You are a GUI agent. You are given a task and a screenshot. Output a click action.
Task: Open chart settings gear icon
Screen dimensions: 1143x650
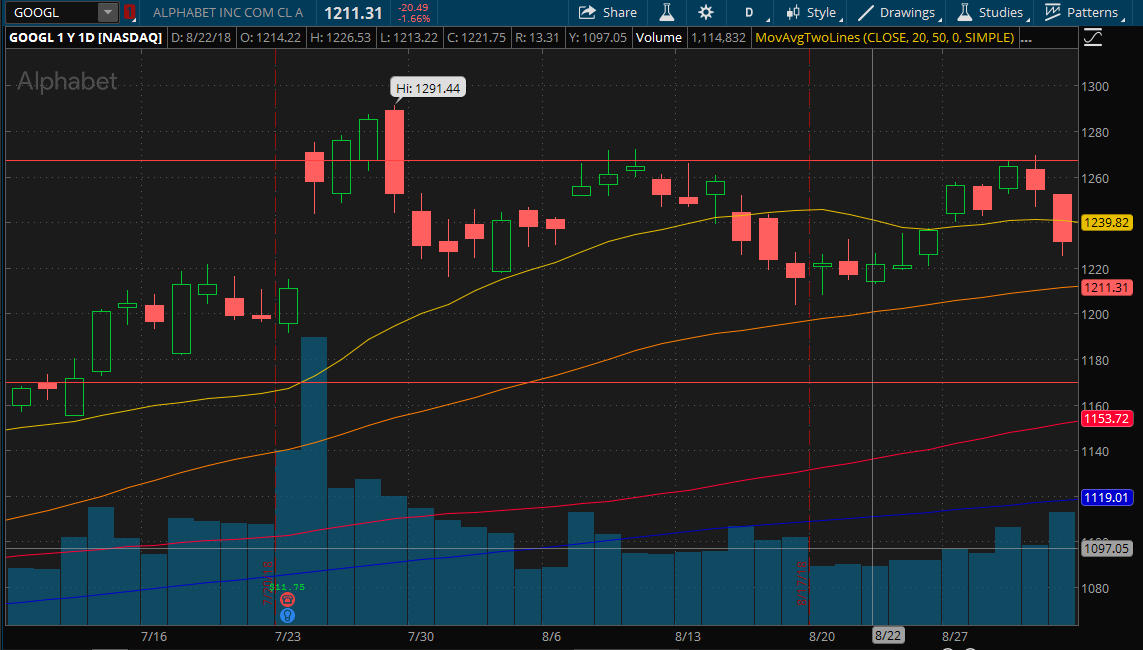point(706,12)
